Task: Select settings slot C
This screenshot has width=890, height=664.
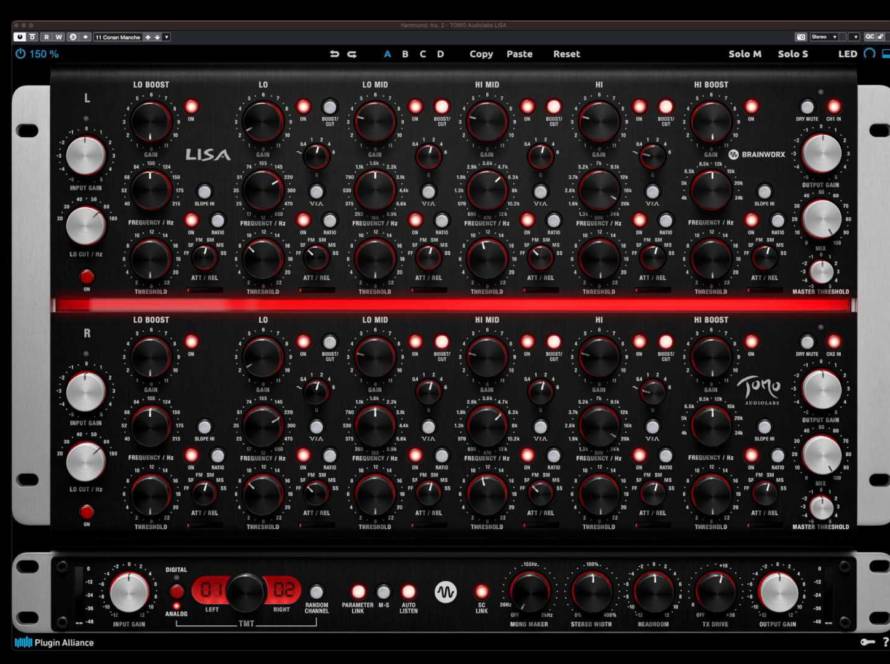Action: (x=423, y=54)
